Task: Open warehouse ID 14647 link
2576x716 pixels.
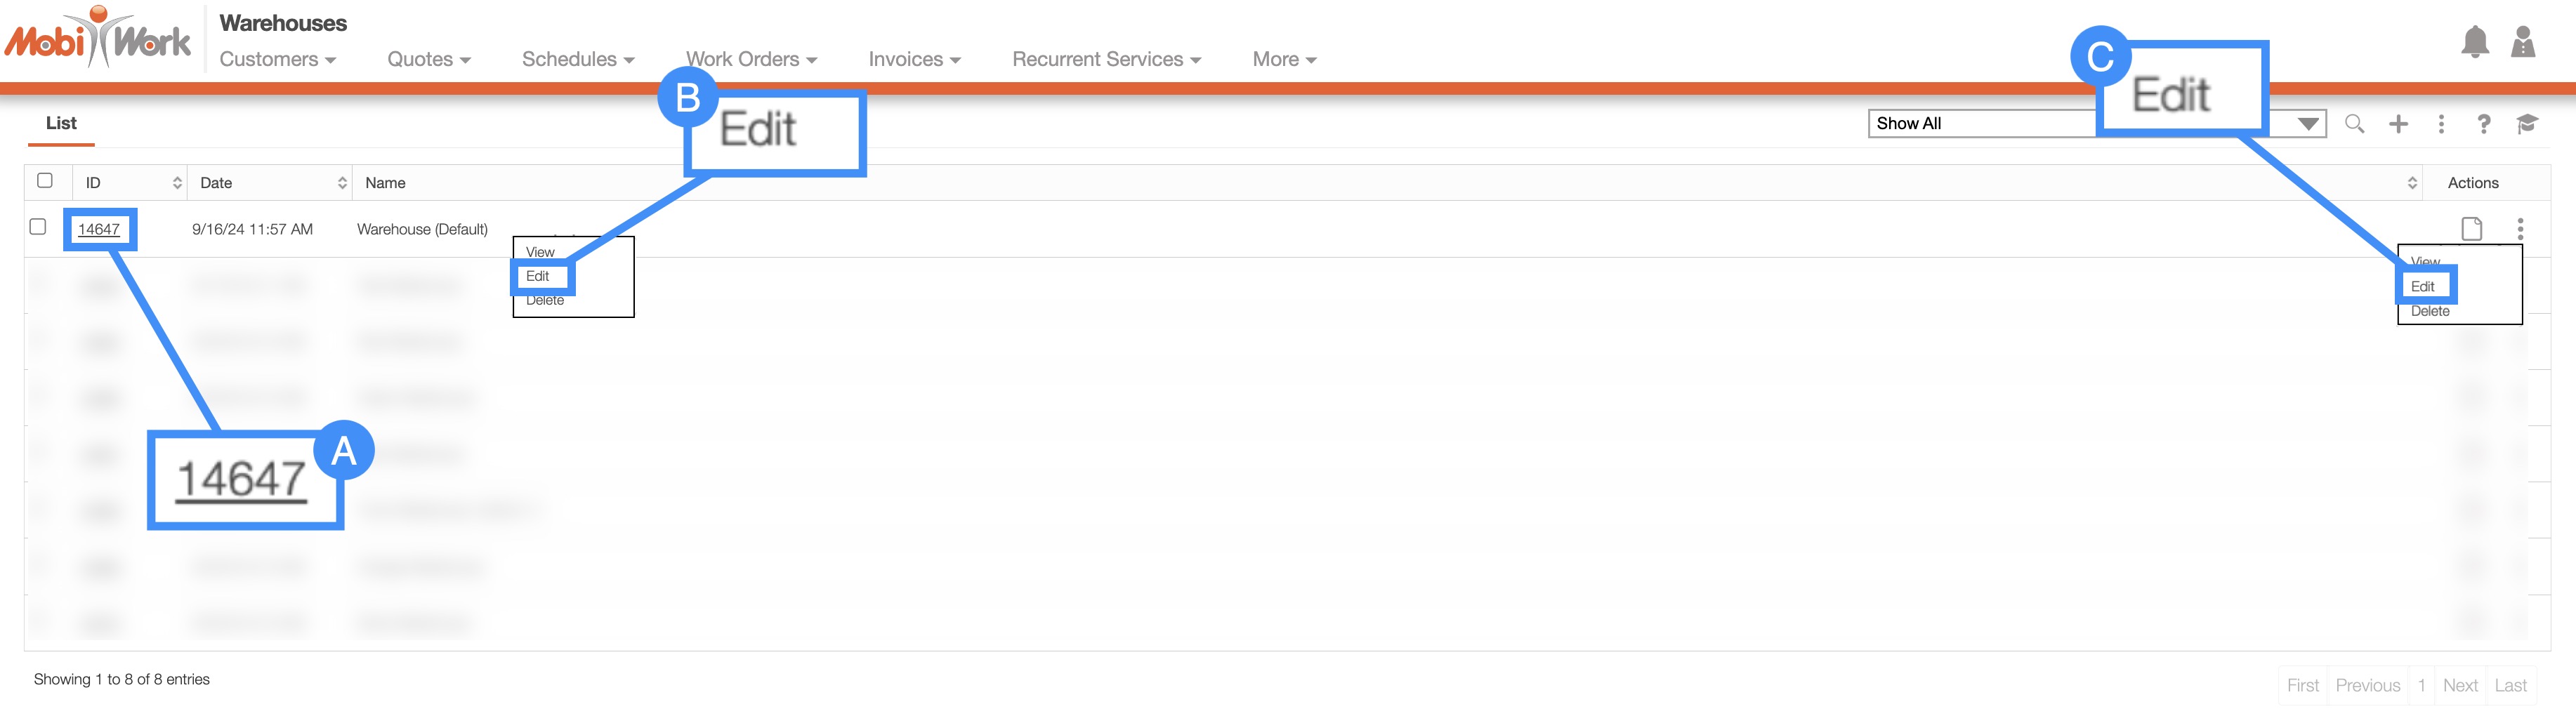Action: click(x=98, y=229)
